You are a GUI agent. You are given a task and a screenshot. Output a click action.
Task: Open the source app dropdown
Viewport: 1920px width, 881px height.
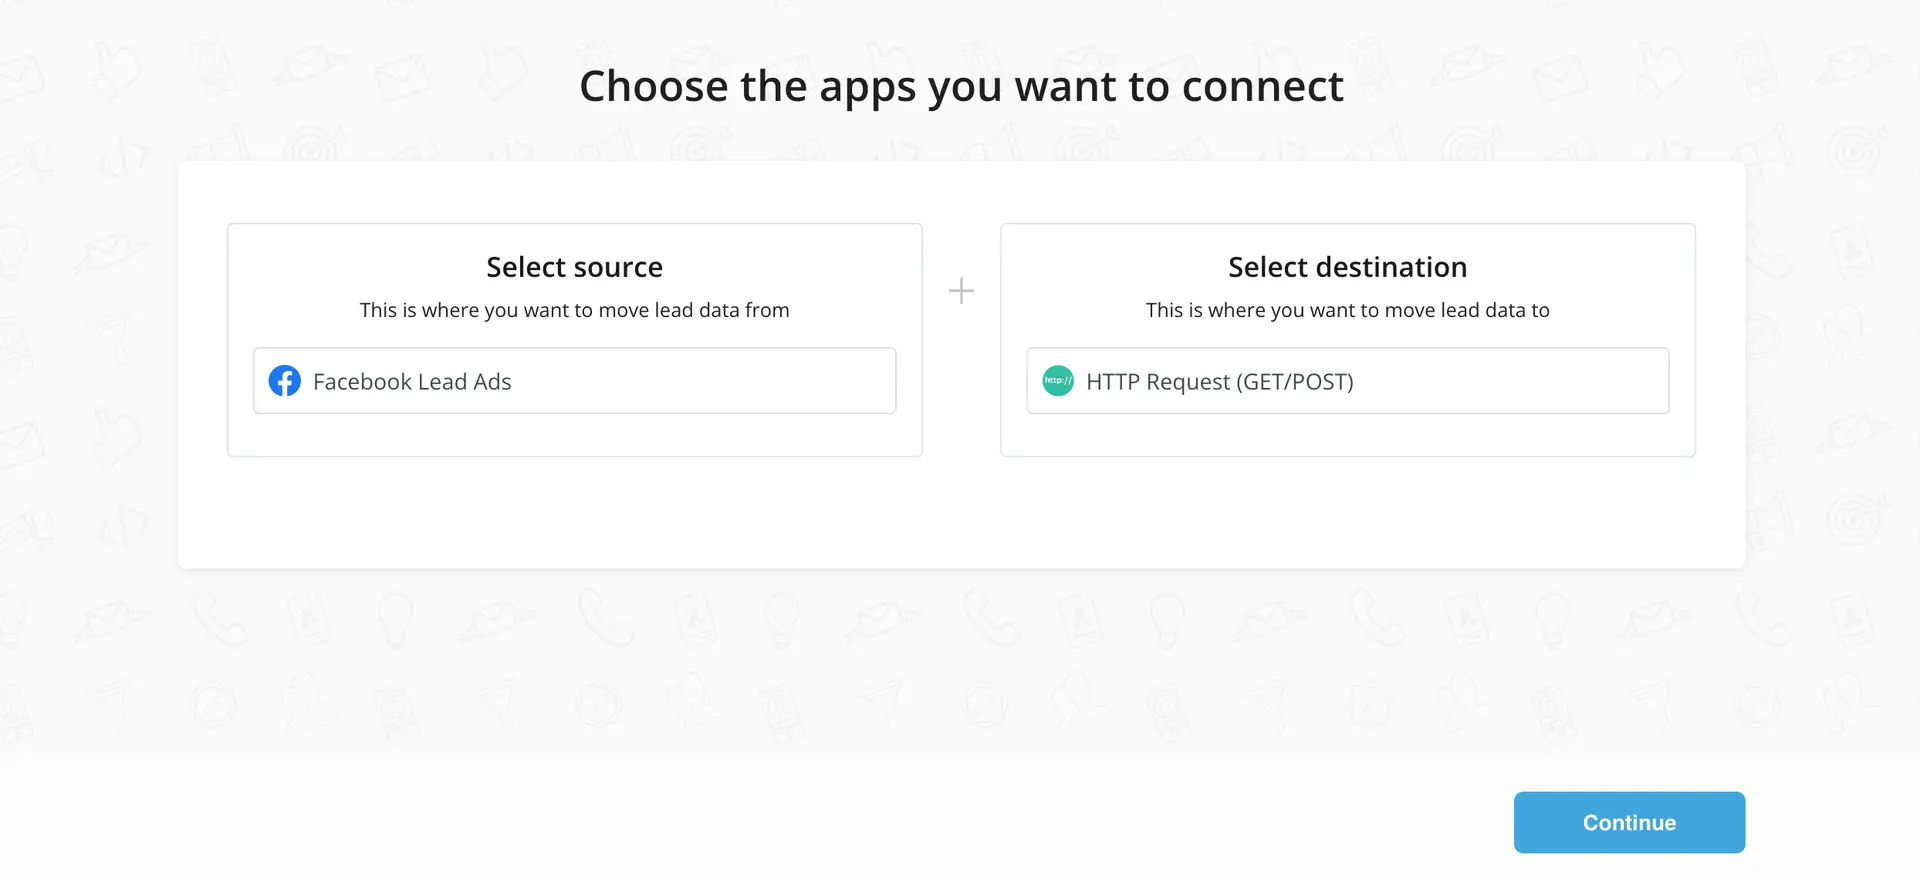574,381
